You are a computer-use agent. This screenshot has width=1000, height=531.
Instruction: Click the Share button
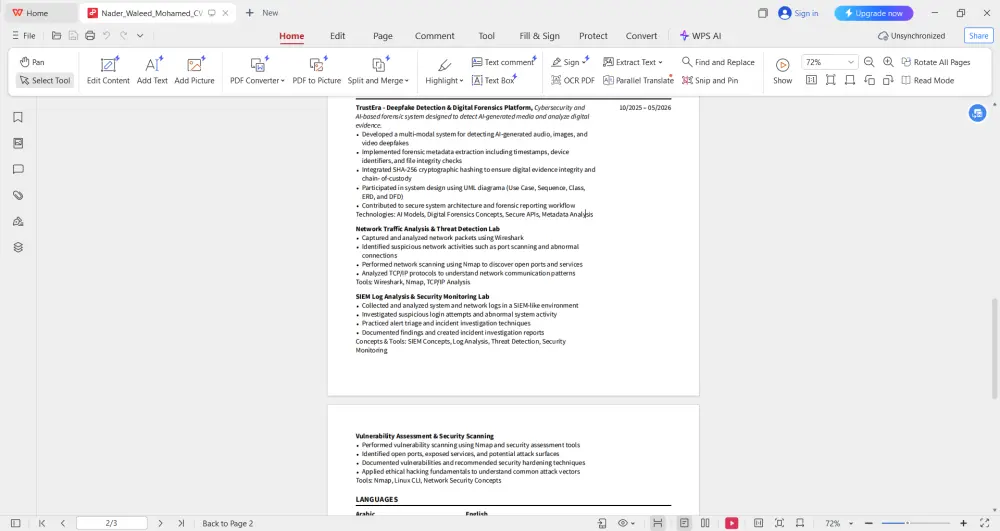[x=978, y=36]
